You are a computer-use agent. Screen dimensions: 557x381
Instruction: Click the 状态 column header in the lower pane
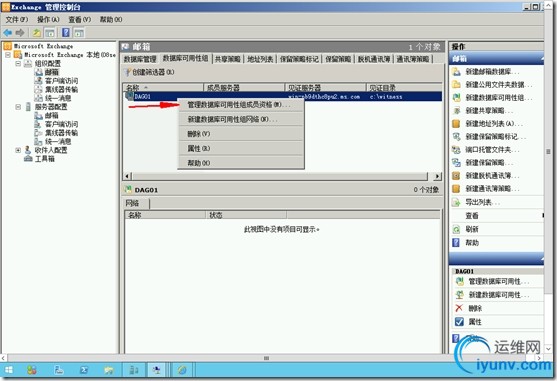pos(246,215)
